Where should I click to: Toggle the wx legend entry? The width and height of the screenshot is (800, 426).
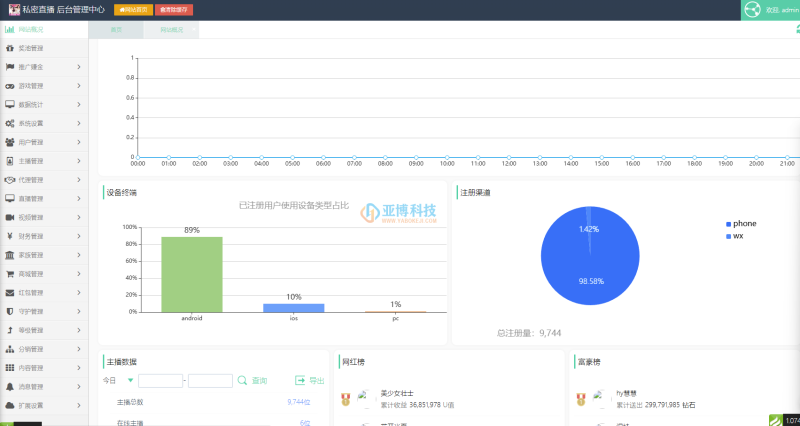click(735, 236)
